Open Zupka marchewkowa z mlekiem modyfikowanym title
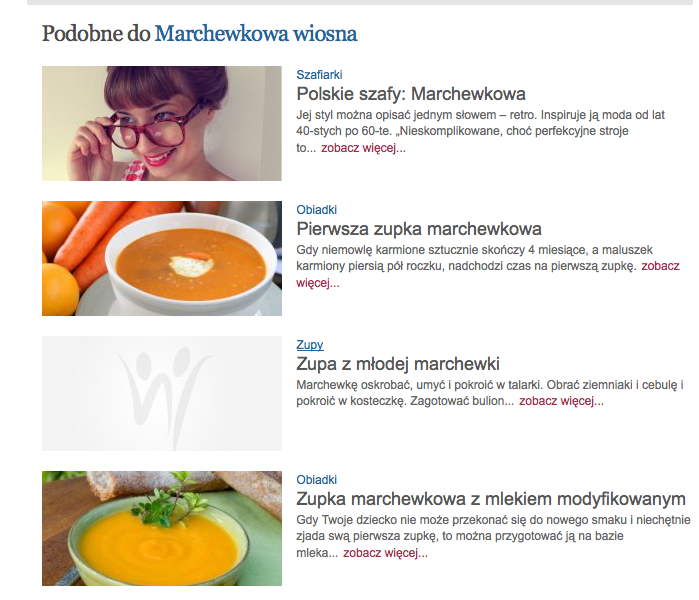Viewport: 699px width, 600px height. click(x=491, y=499)
